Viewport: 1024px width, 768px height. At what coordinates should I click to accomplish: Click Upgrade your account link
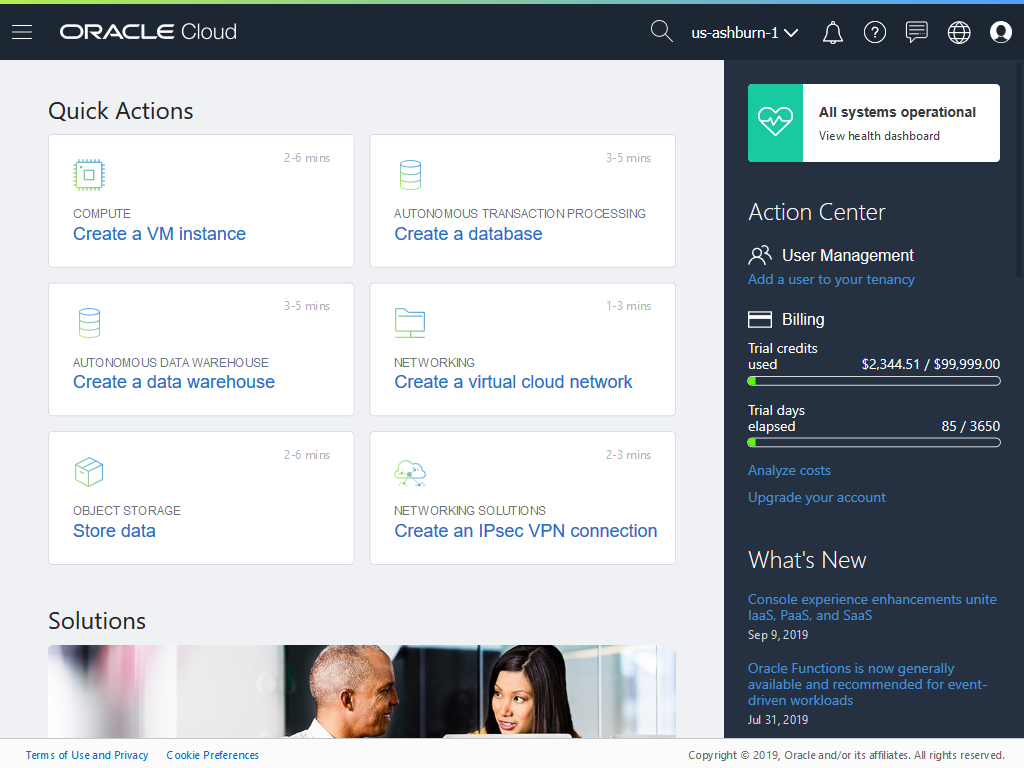[x=817, y=498]
